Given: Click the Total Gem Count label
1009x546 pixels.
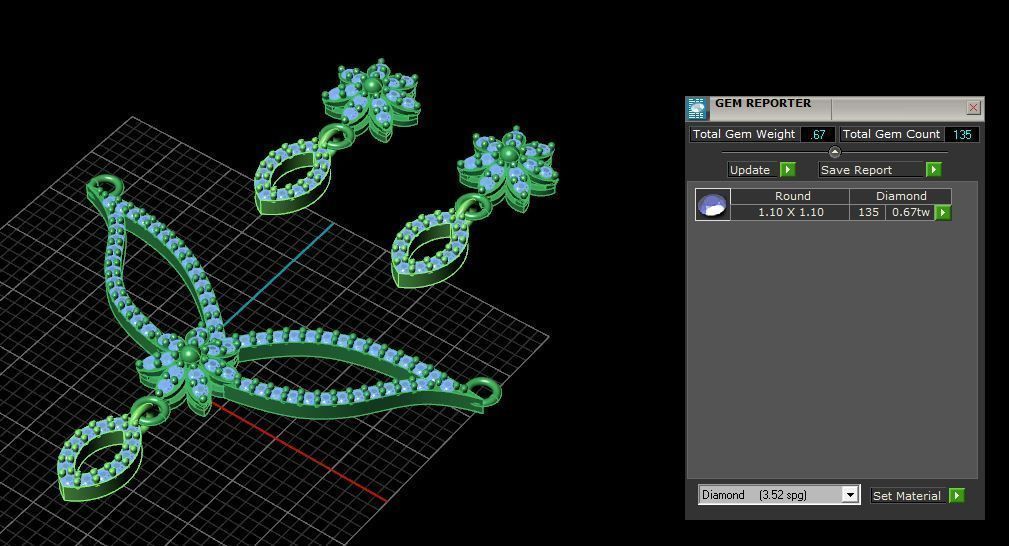Looking at the screenshot, I should click(x=891, y=134).
